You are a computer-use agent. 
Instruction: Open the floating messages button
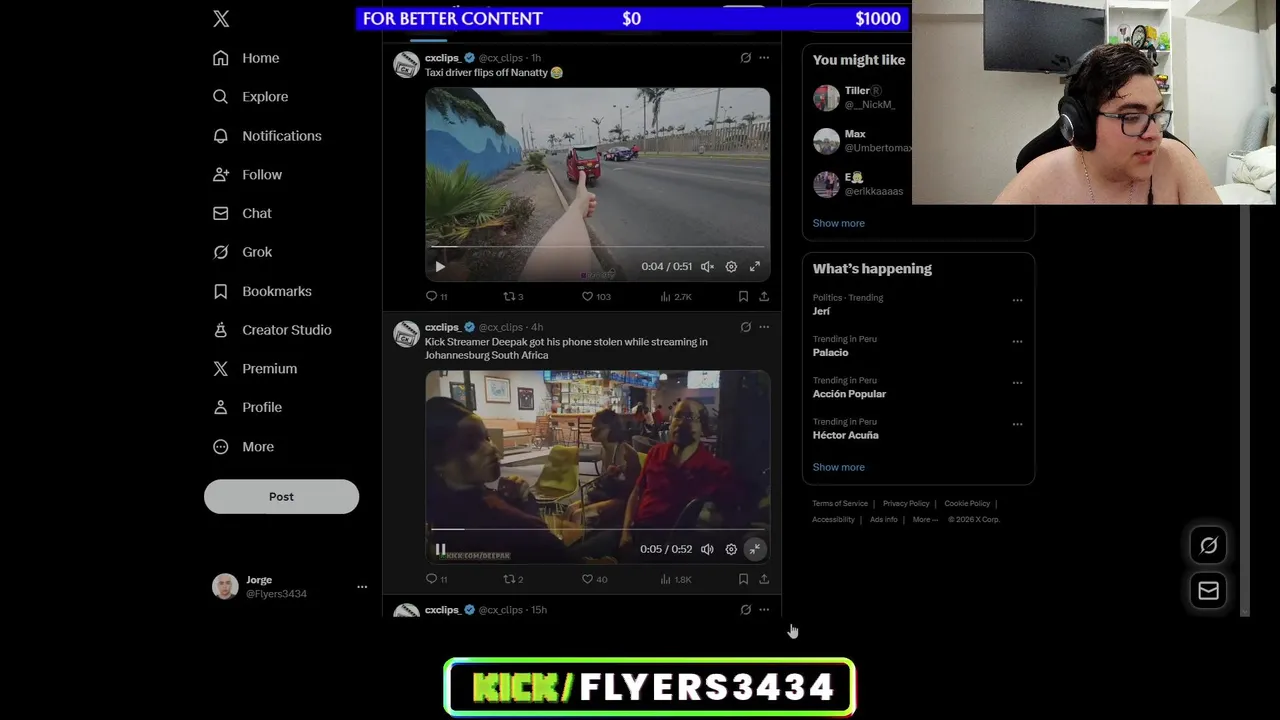click(1208, 590)
